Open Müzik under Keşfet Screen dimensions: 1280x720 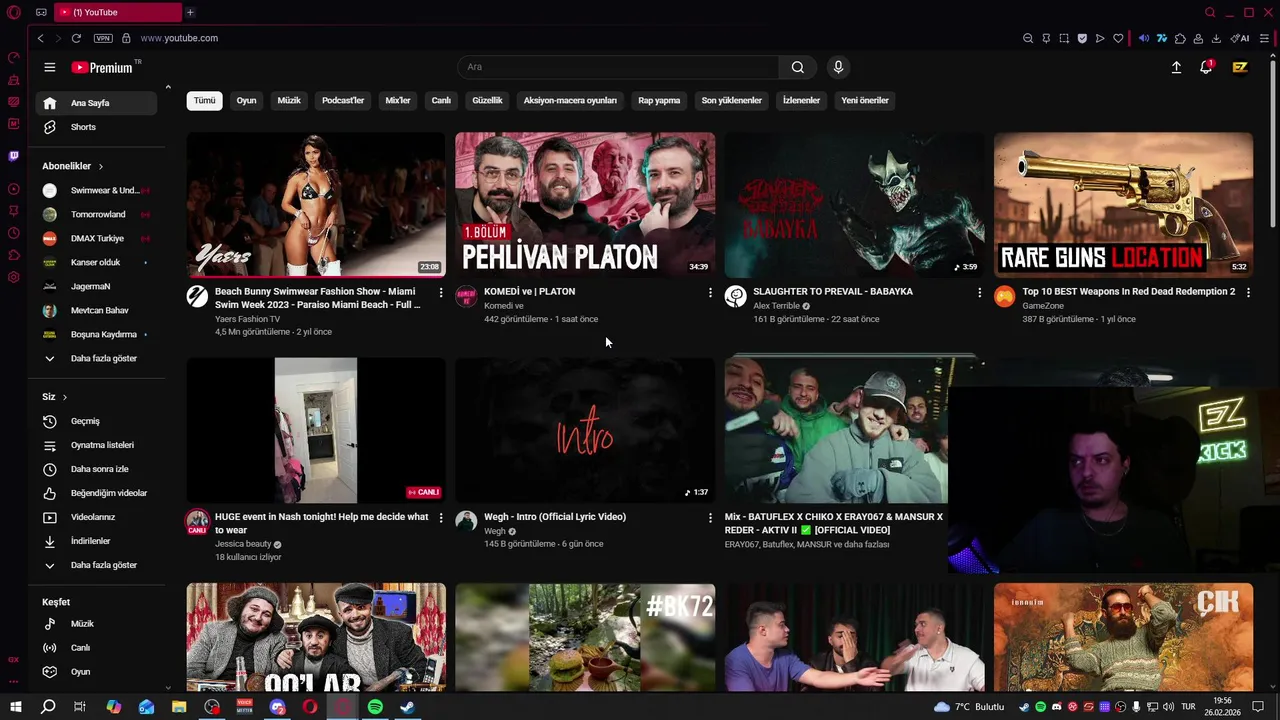tap(96, 624)
